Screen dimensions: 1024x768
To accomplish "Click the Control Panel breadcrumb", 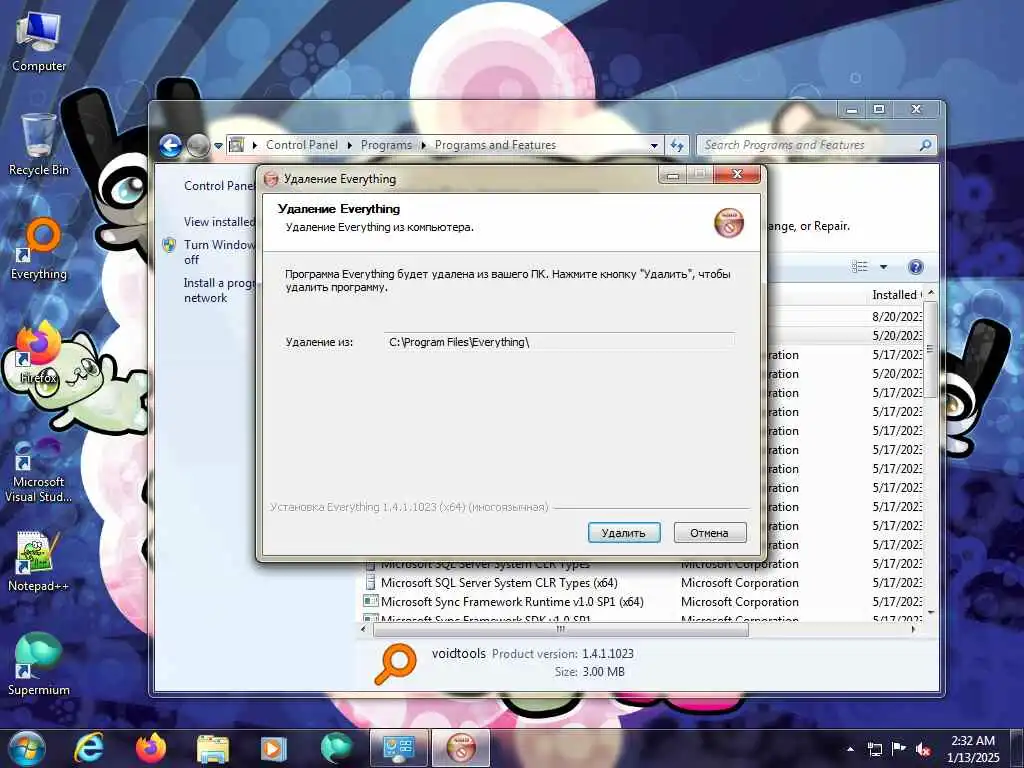I will point(302,145).
